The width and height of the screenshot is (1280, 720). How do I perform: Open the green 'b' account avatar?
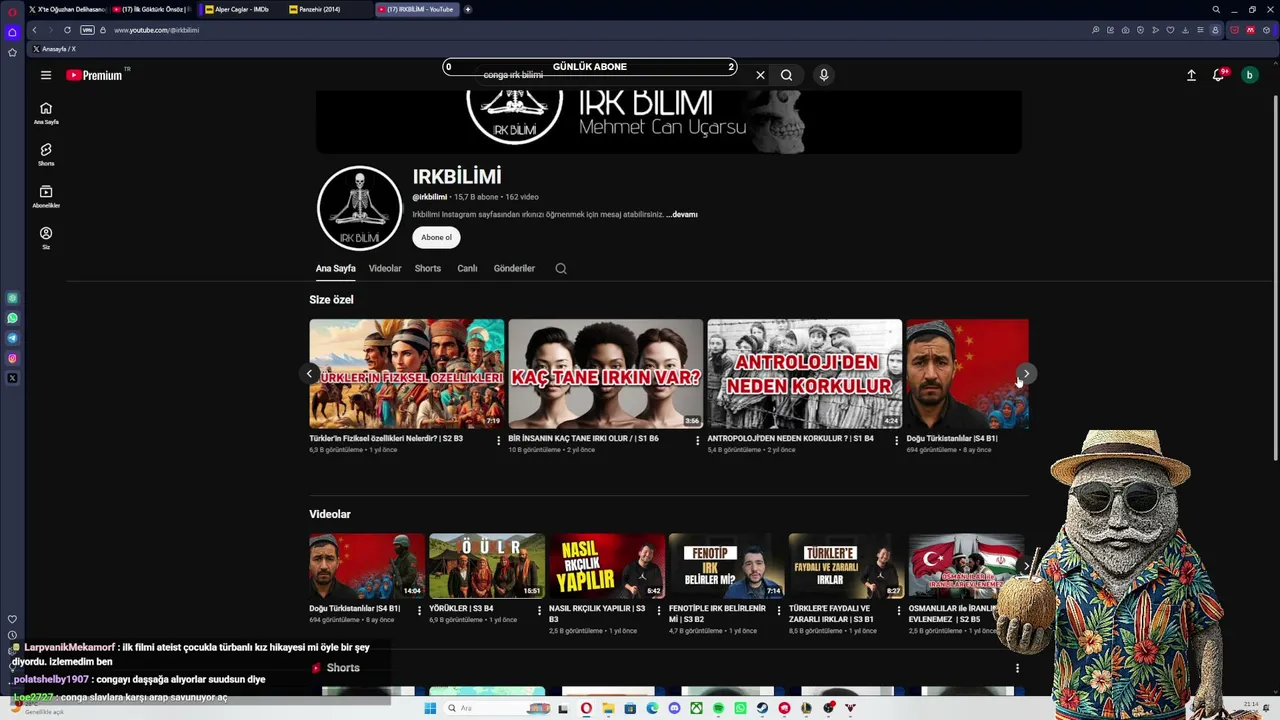(x=1249, y=75)
